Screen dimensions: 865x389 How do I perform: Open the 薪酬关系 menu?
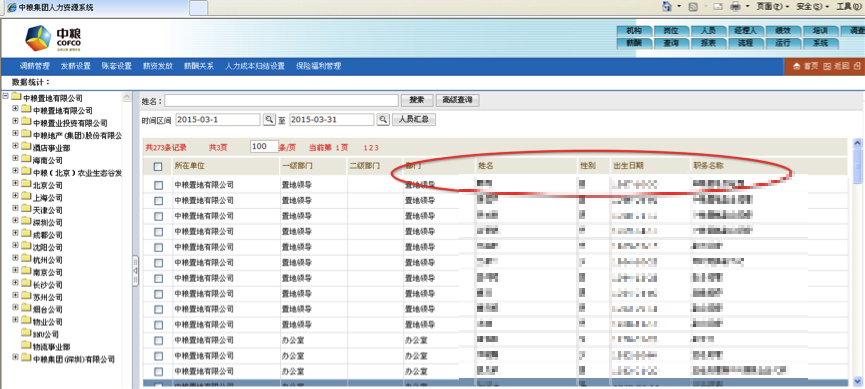point(199,66)
